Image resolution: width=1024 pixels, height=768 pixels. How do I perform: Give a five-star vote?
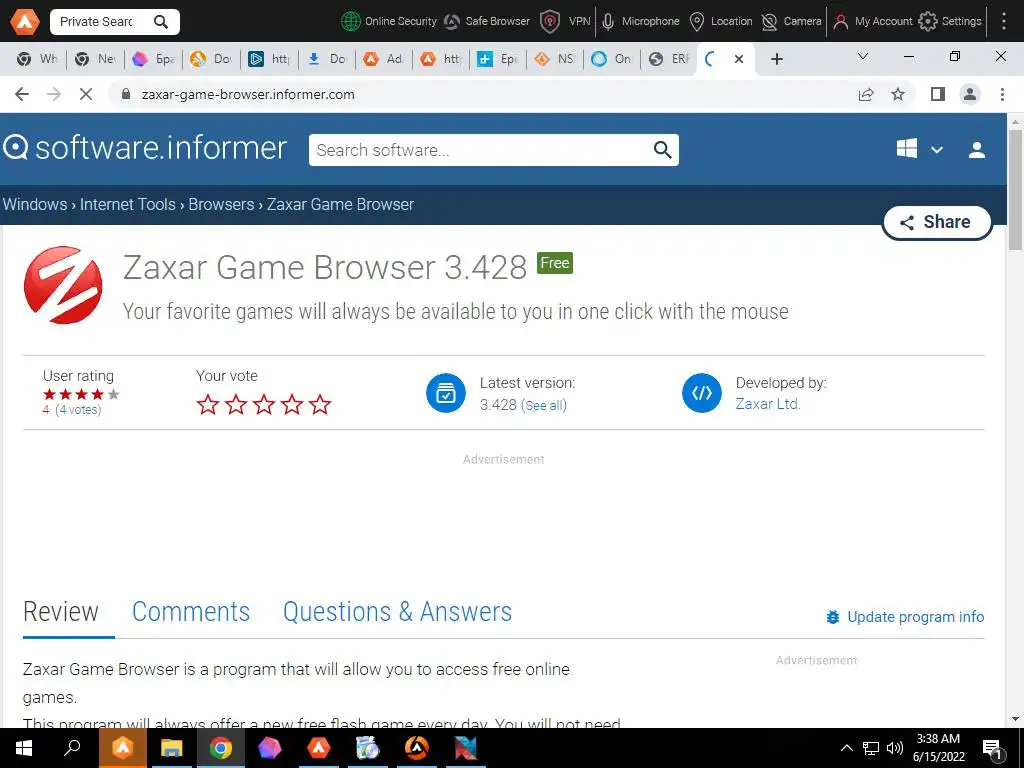(320, 404)
